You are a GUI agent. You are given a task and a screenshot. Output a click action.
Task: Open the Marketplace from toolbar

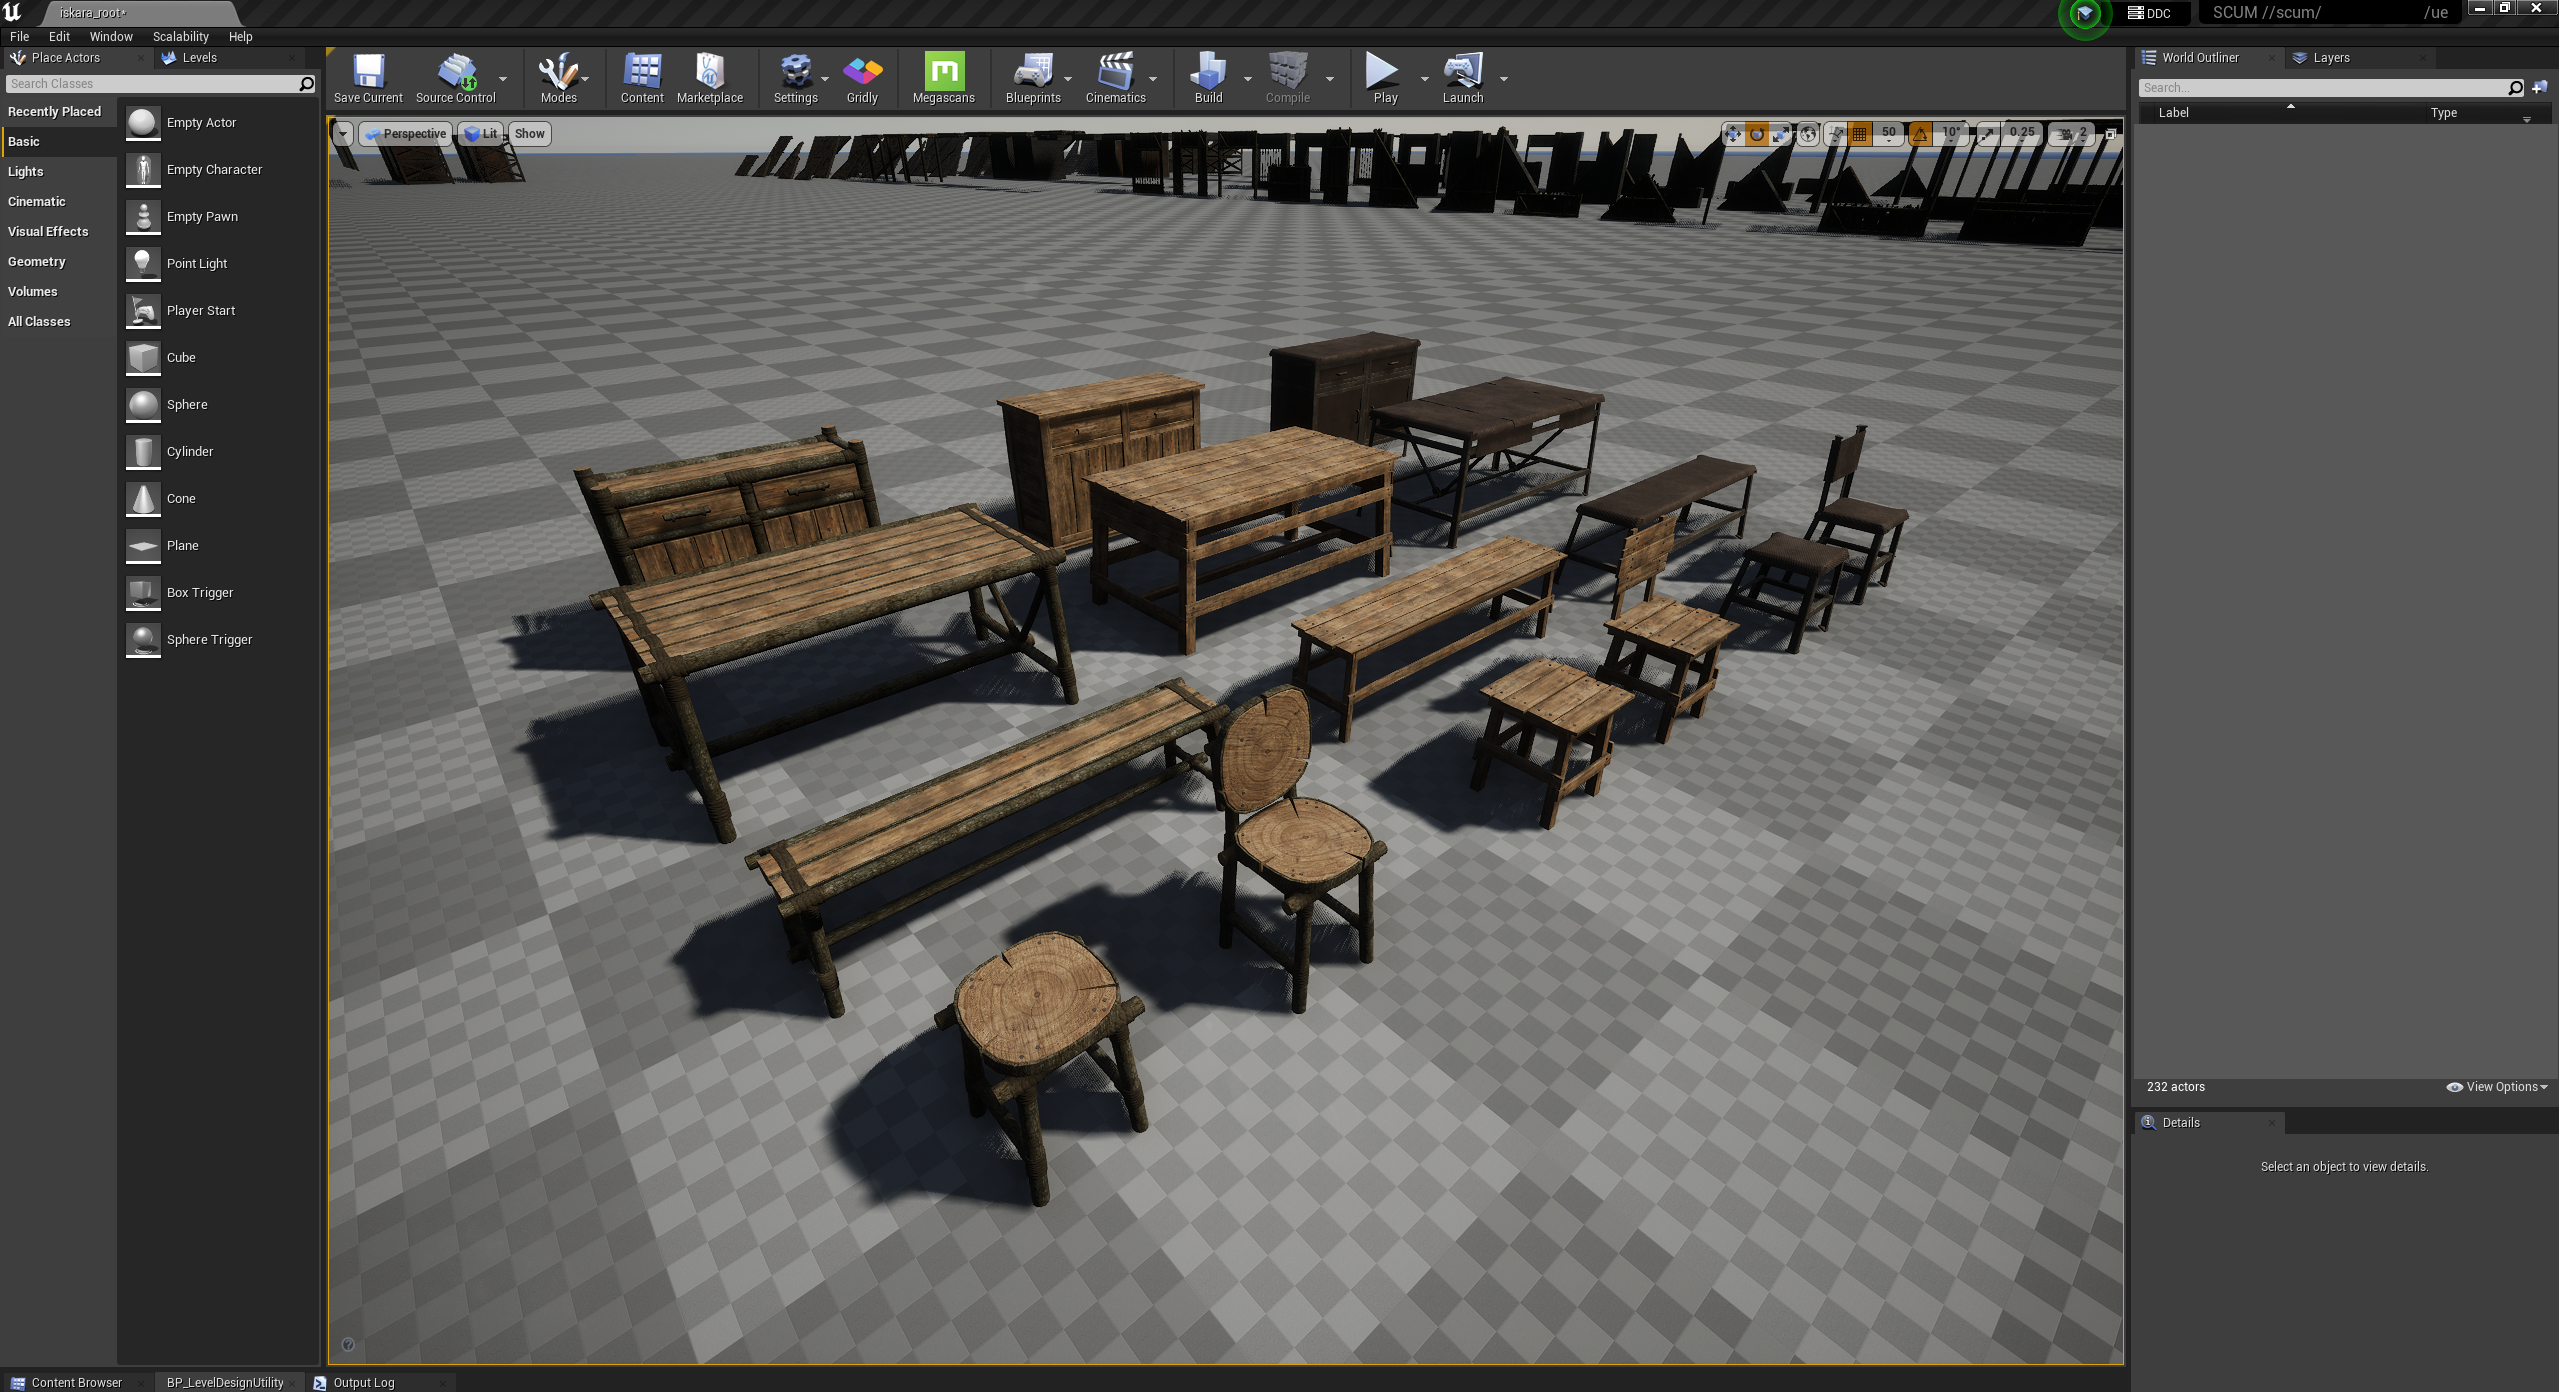[x=709, y=78]
